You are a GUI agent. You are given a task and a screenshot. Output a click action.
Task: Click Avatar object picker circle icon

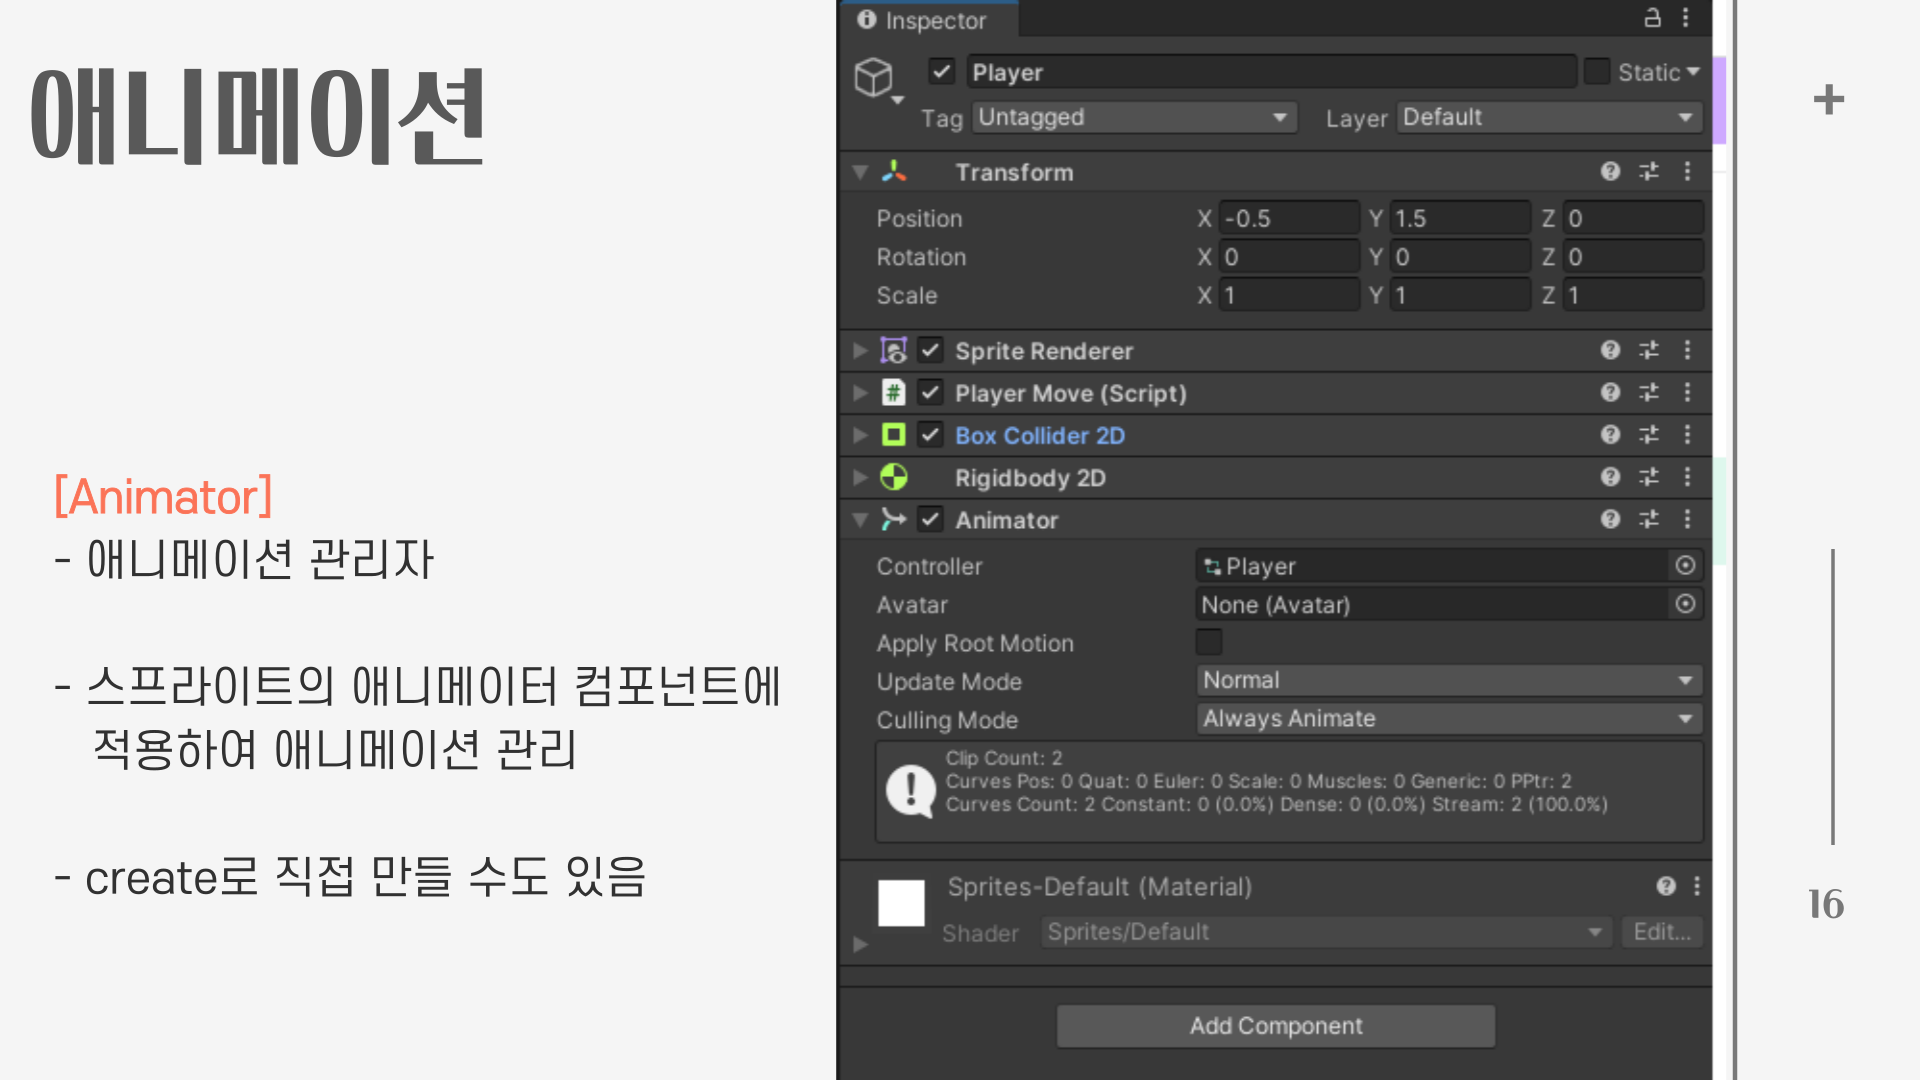coord(1685,604)
